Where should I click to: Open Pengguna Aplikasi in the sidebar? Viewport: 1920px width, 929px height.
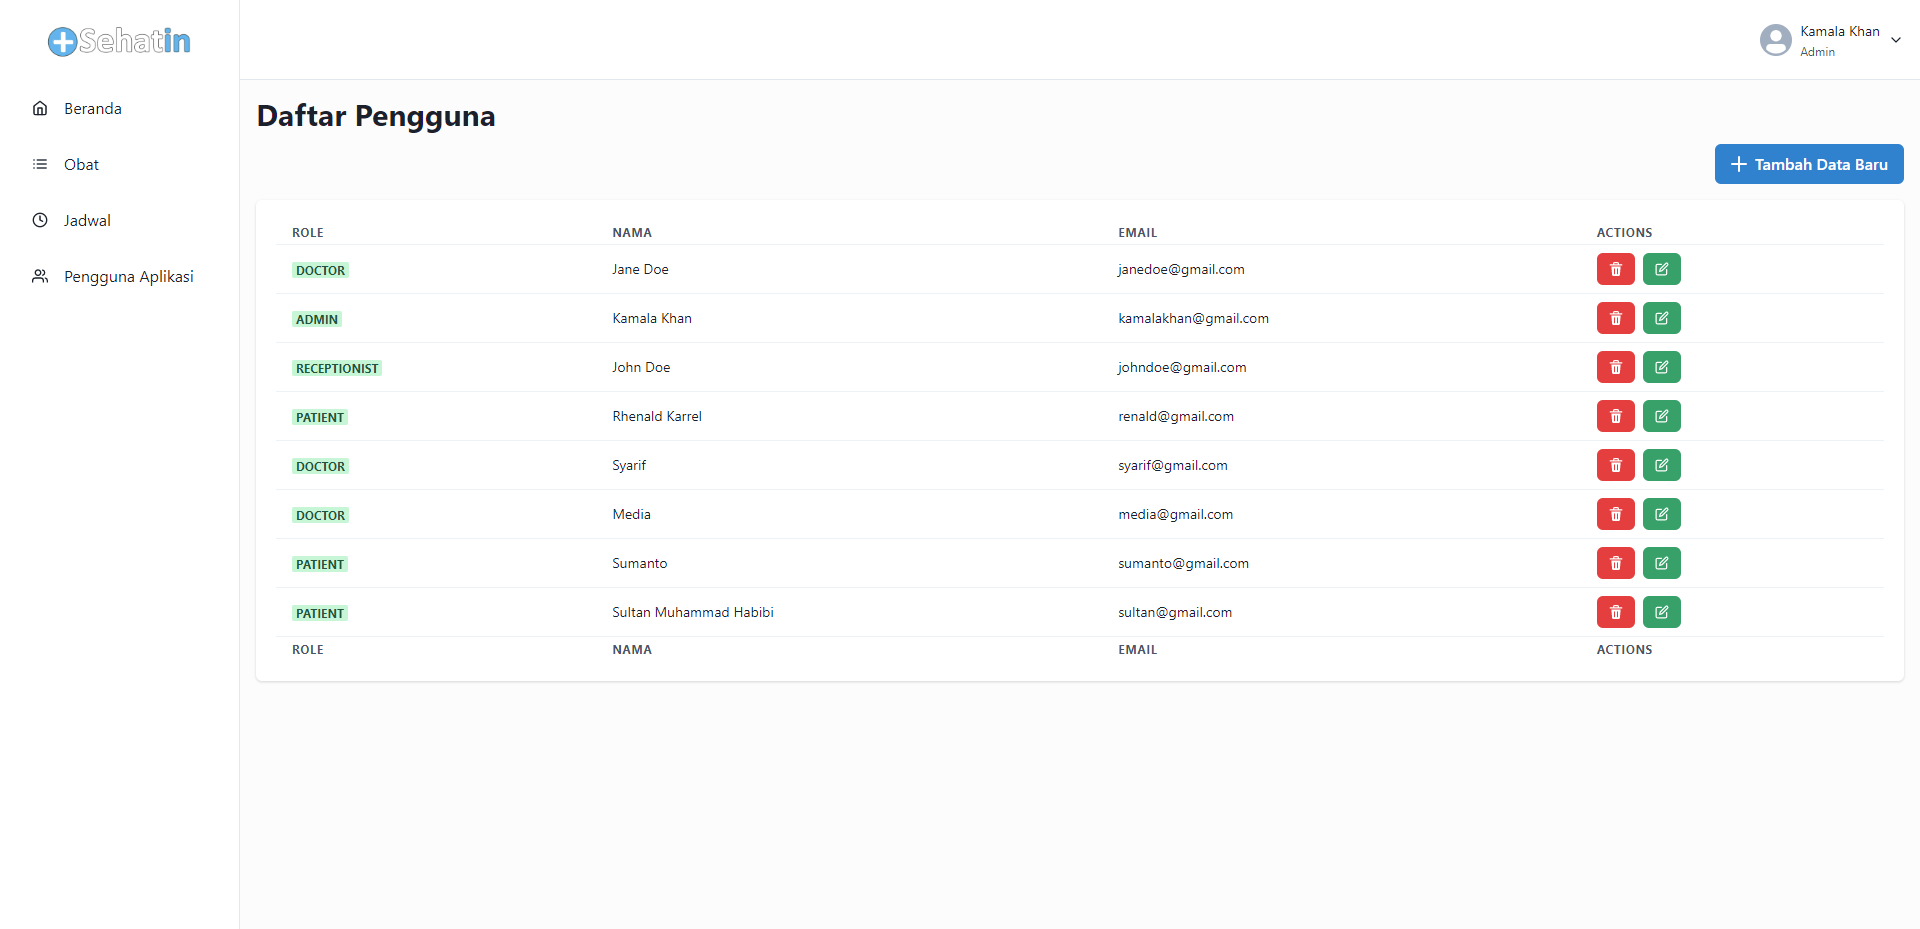click(x=119, y=276)
